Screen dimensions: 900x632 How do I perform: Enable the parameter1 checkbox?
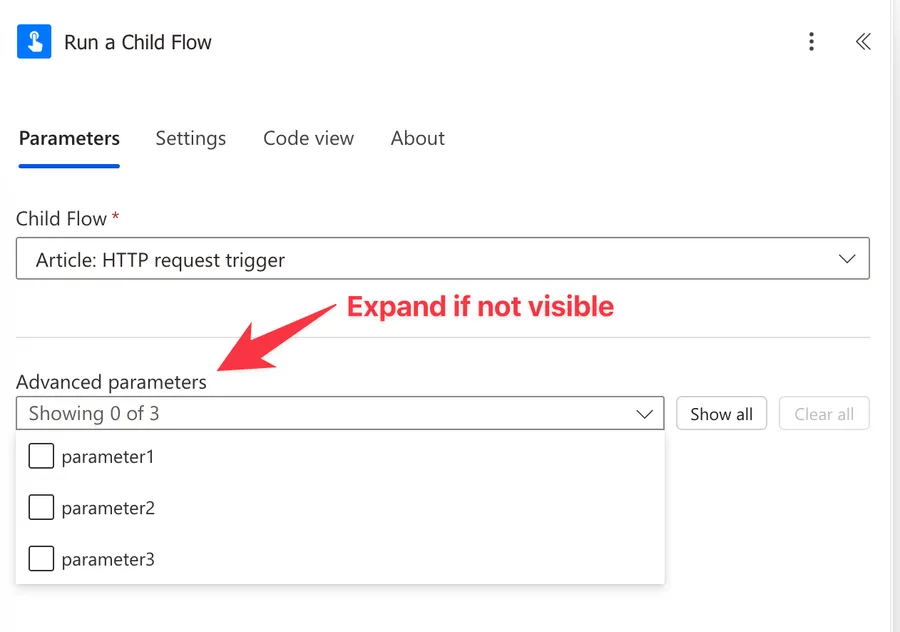[41, 457]
